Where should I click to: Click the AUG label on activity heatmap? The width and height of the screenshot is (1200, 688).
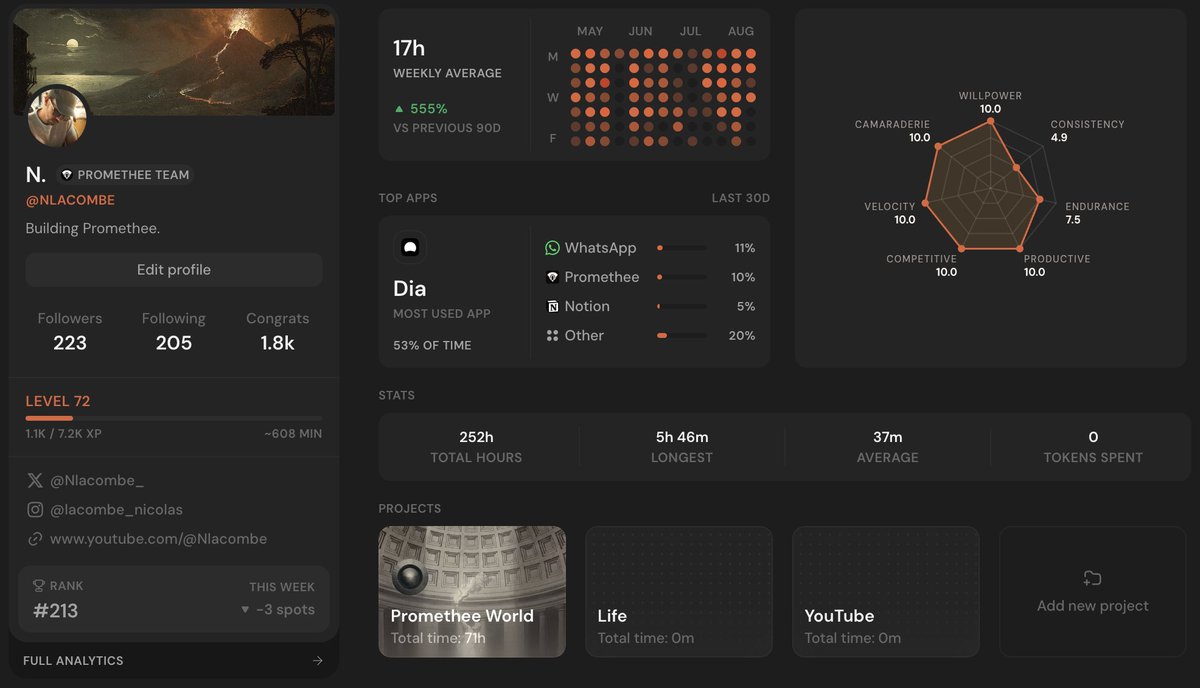(x=741, y=31)
